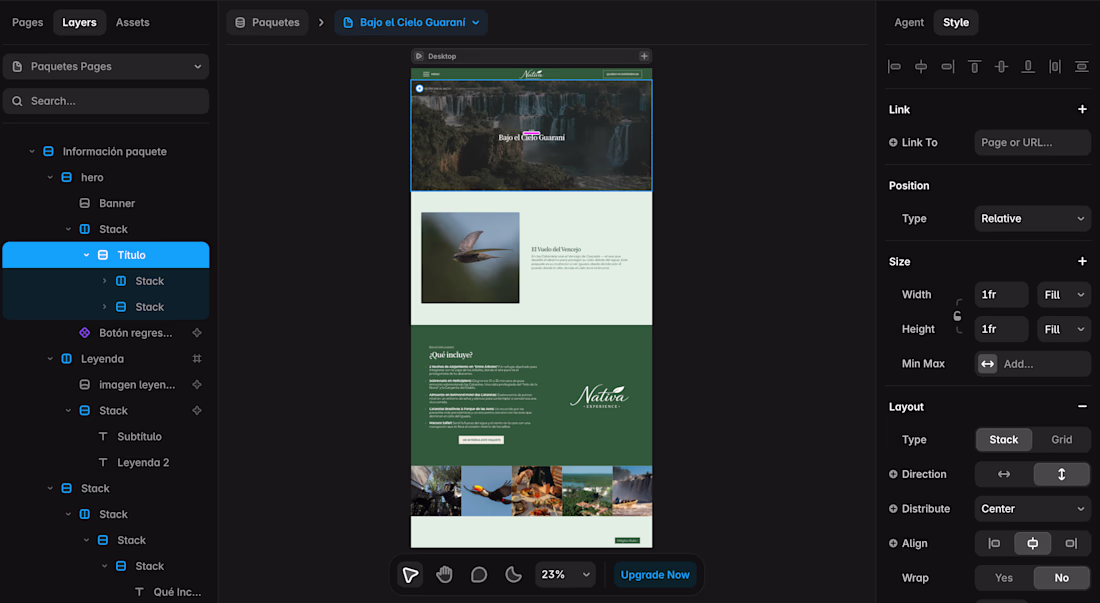Select the comment bubble tool
This screenshot has width=1100, height=603.
tap(479, 575)
